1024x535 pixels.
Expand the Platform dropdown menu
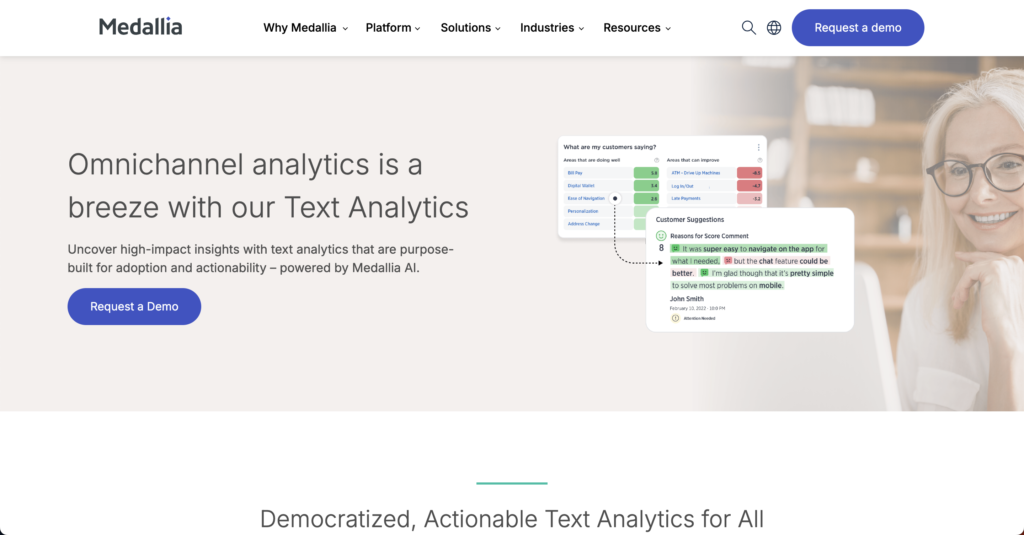[393, 28]
